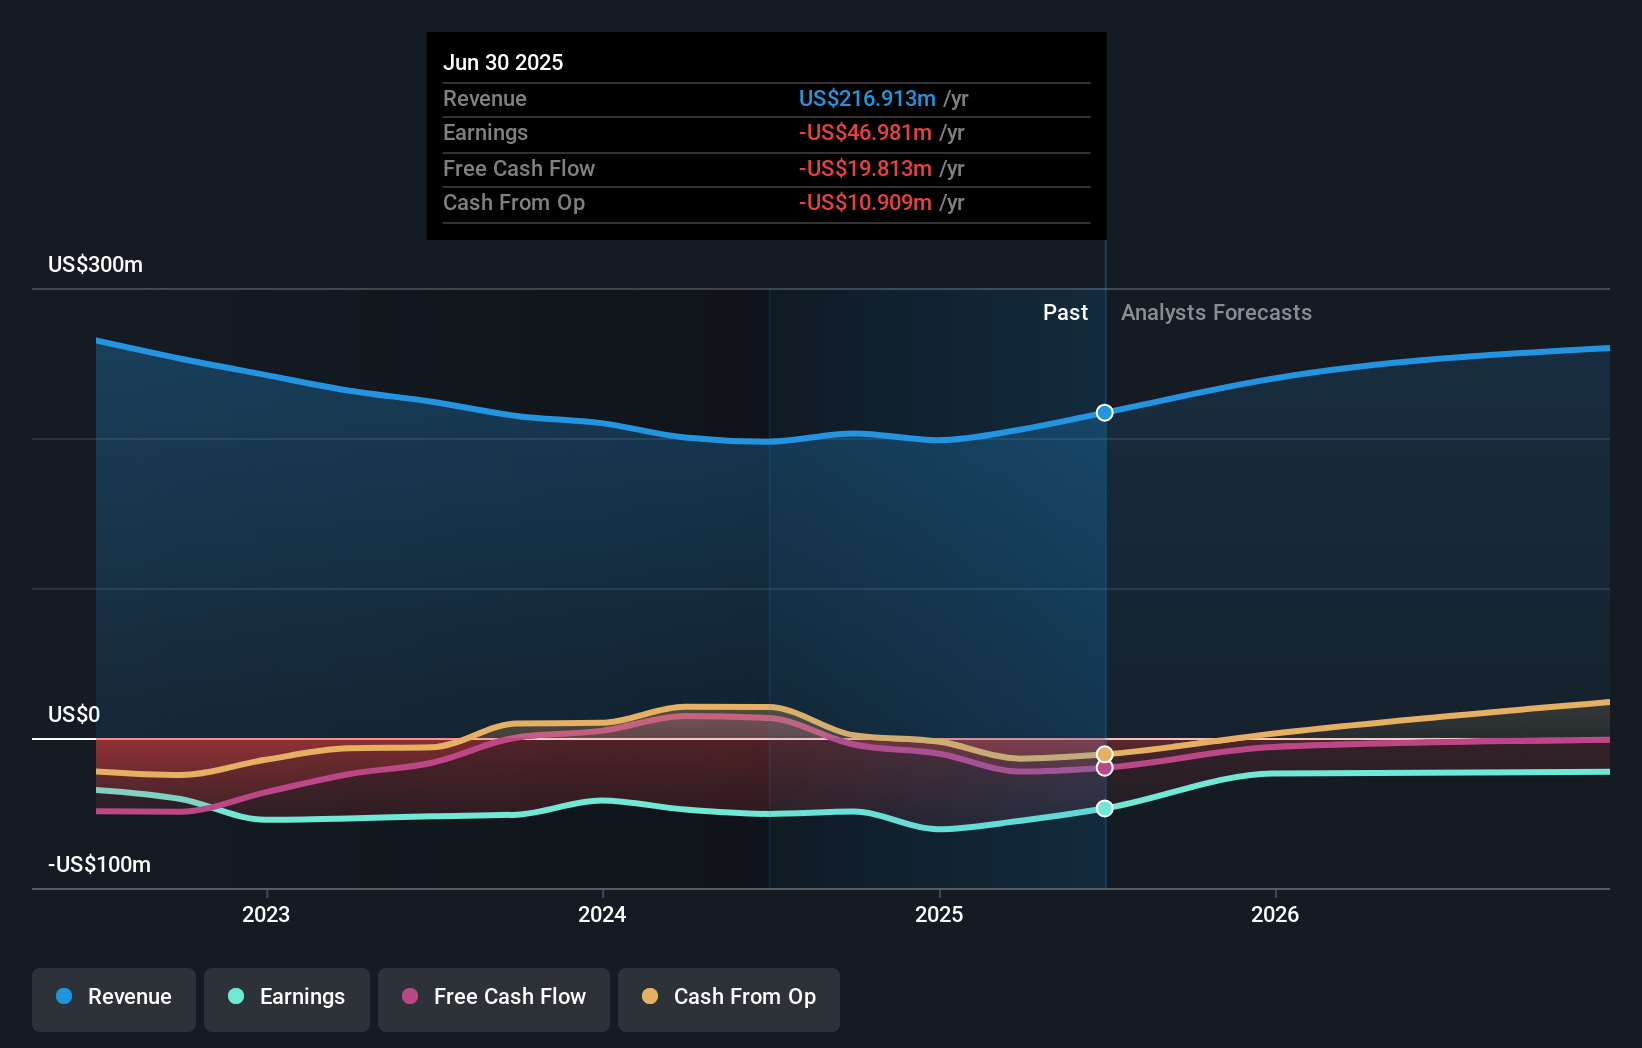Toggle the Revenue series visibility
The image size is (1642, 1048).
coord(113,997)
